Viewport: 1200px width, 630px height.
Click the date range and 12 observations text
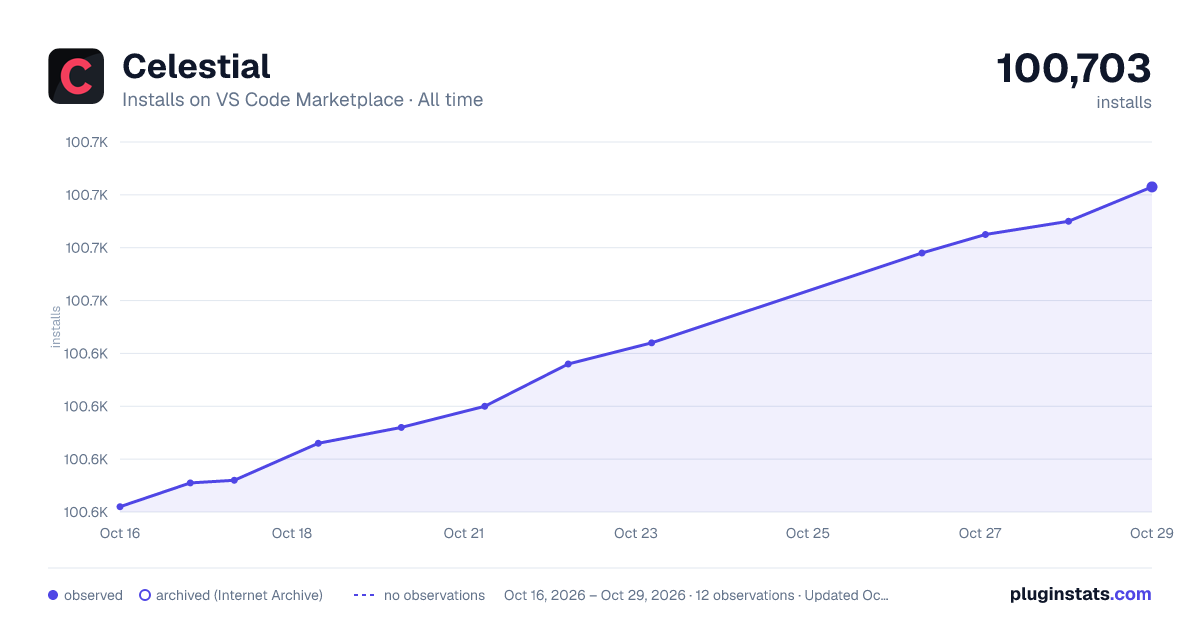pyautogui.click(x=696, y=595)
